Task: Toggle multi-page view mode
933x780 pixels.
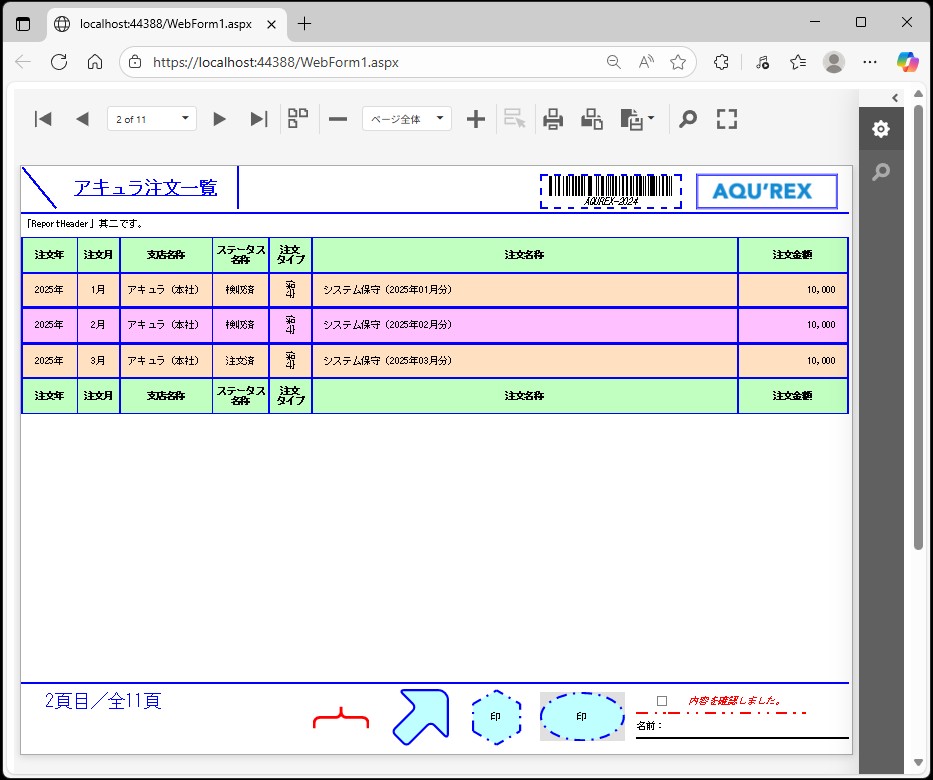Action: pos(298,119)
